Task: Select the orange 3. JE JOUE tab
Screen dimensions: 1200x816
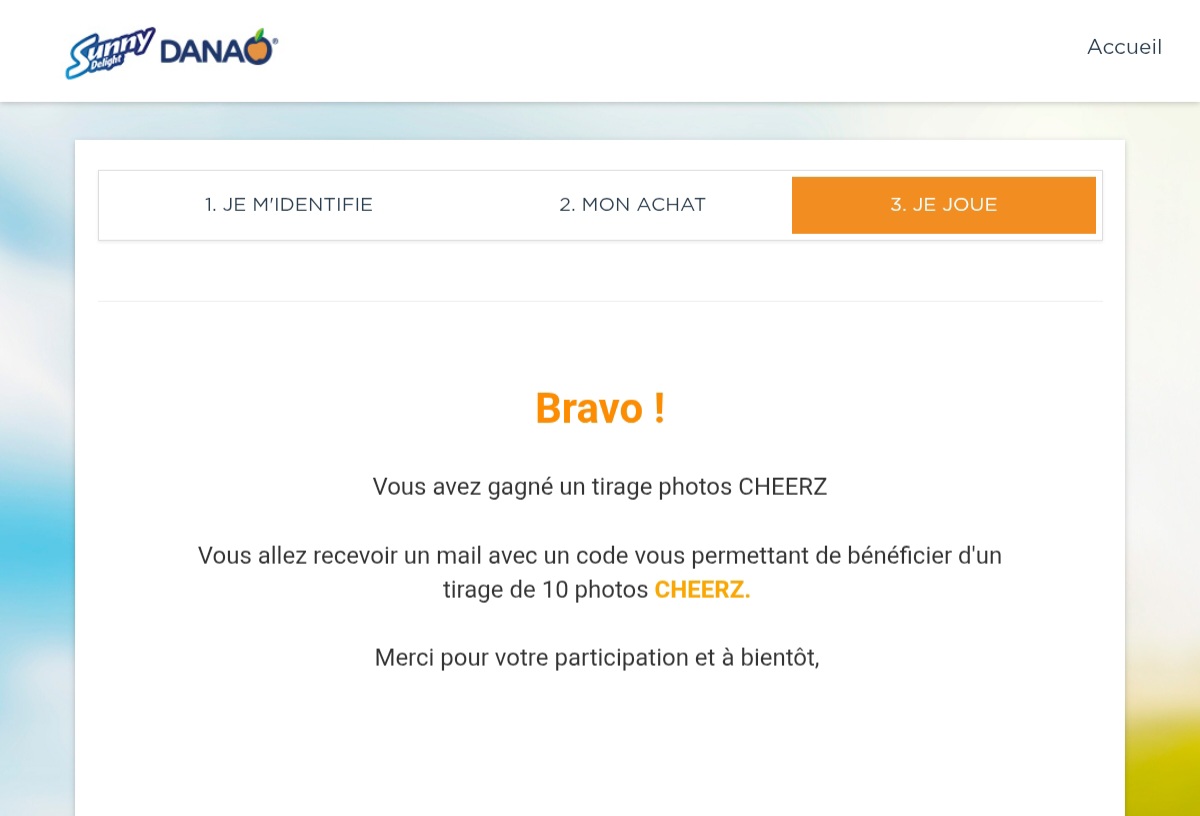Action: (x=944, y=205)
